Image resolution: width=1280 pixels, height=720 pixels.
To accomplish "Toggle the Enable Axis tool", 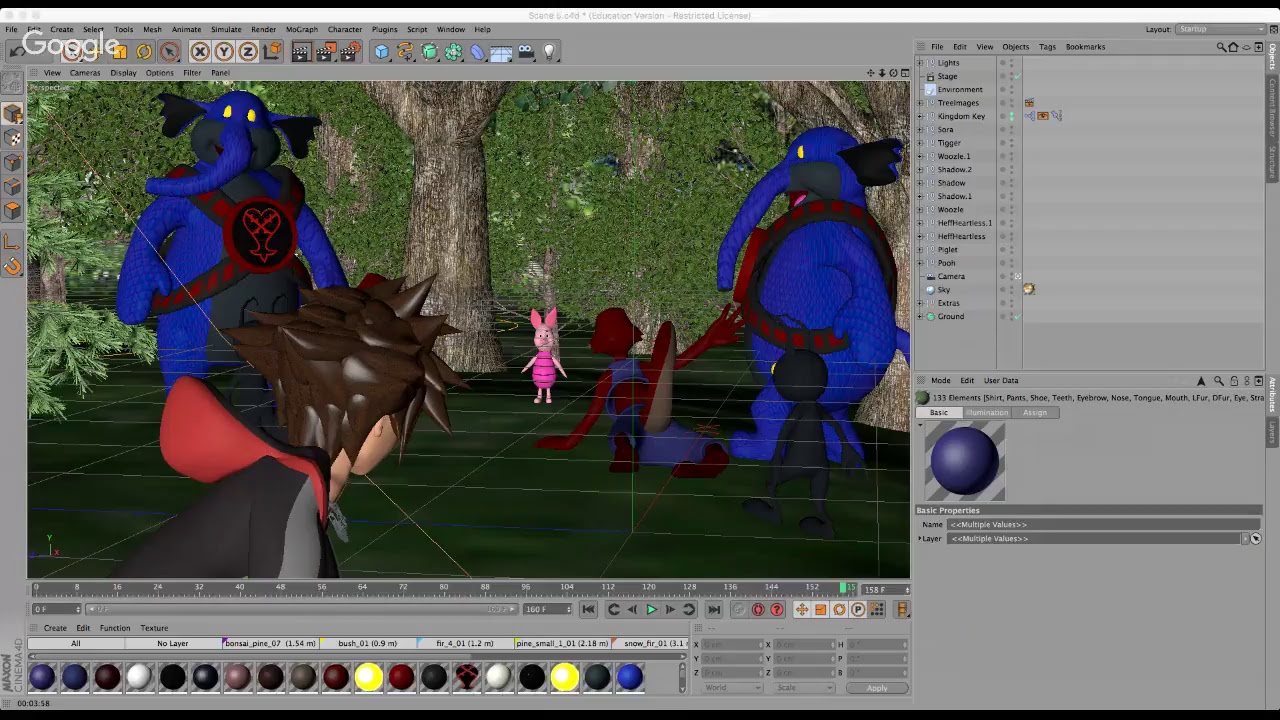I will click(13, 241).
